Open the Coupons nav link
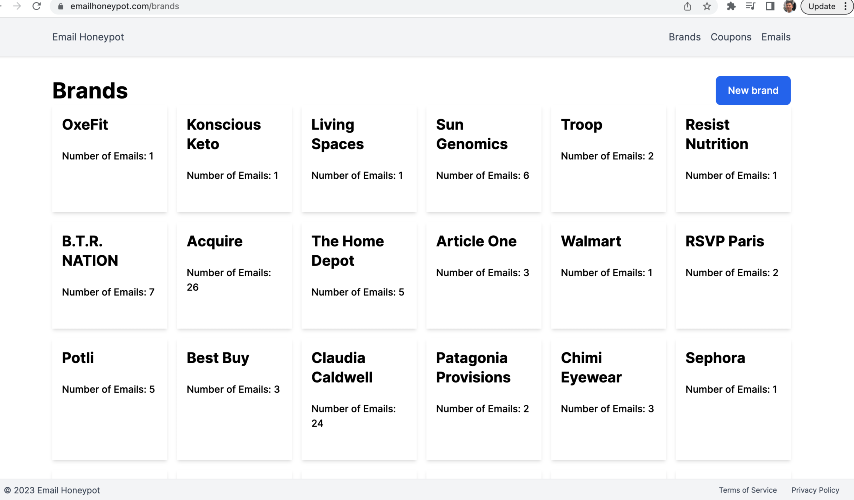This screenshot has height=500, width=854. (x=730, y=37)
